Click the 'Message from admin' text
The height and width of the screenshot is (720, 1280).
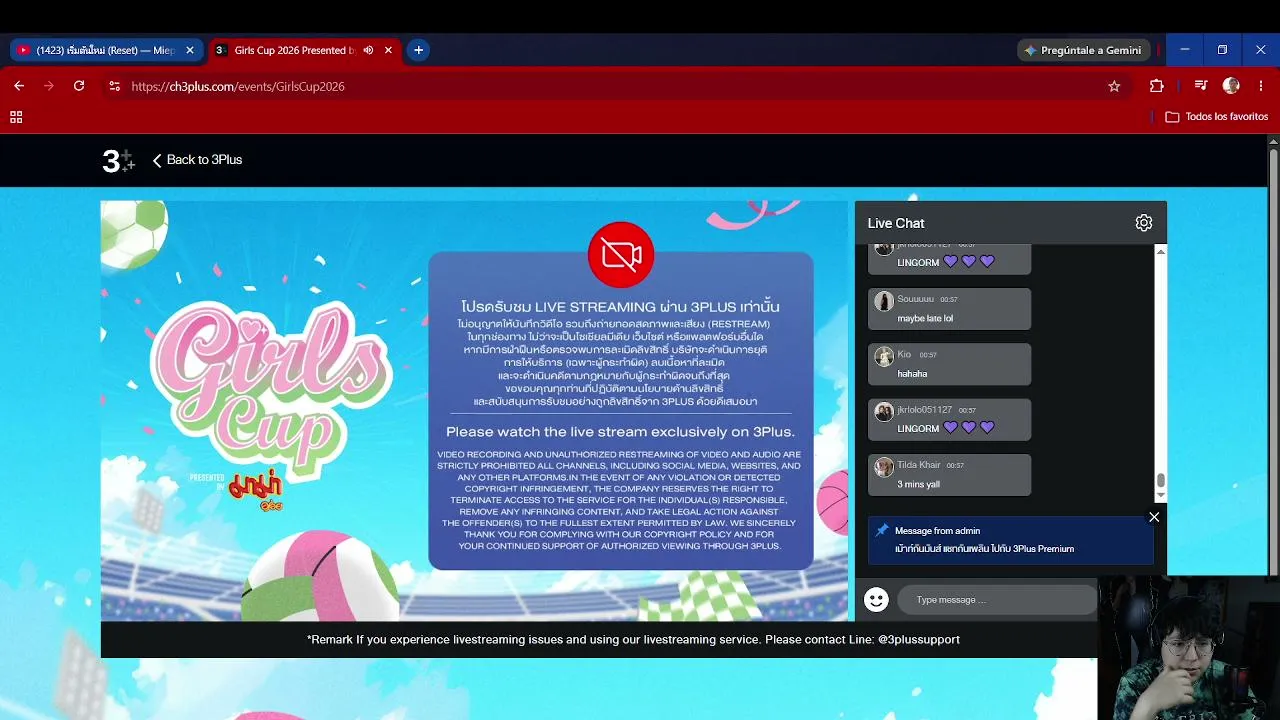pos(937,531)
